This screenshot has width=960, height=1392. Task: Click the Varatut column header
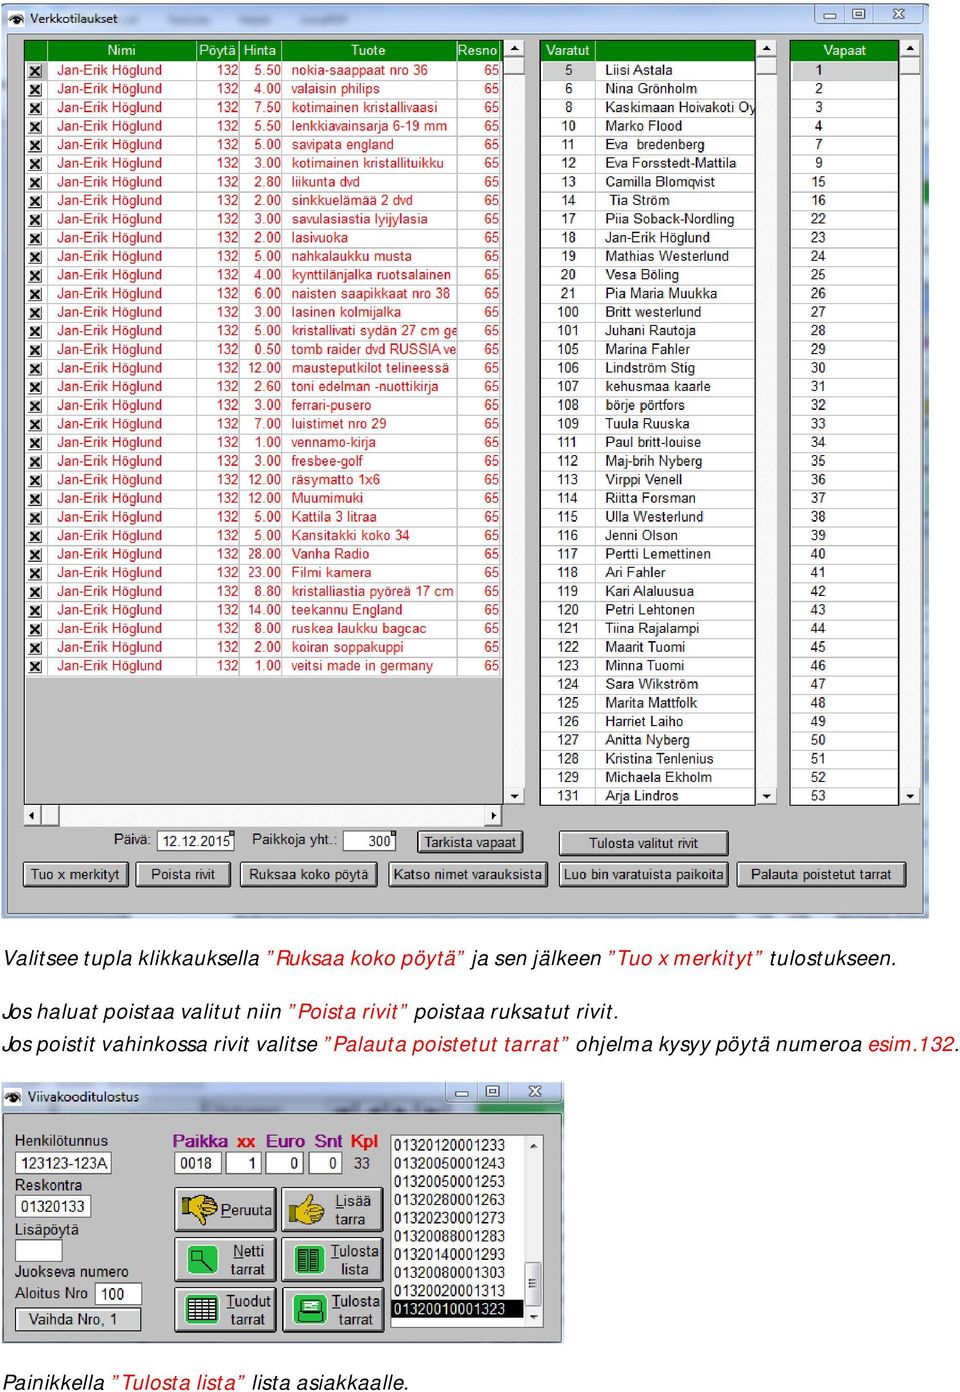pyautogui.click(x=568, y=50)
